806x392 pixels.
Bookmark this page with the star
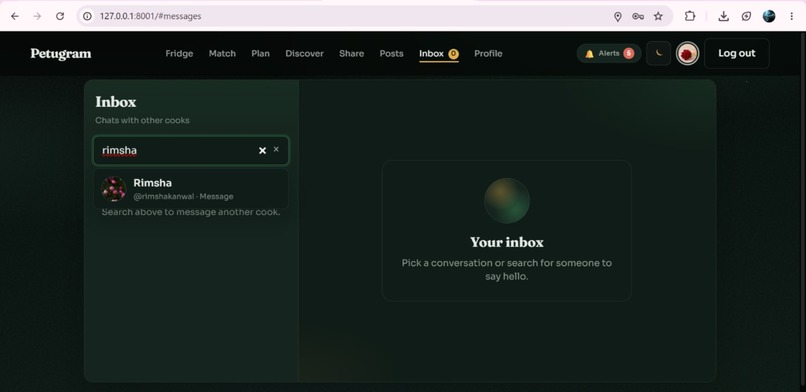tap(658, 16)
